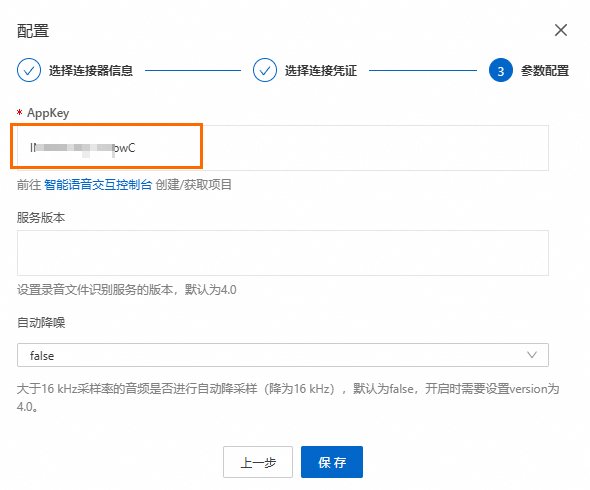Click the 默认为4.0 hint text below 服务版本
Viewport: 590px width, 490px height.
click(210, 290)
